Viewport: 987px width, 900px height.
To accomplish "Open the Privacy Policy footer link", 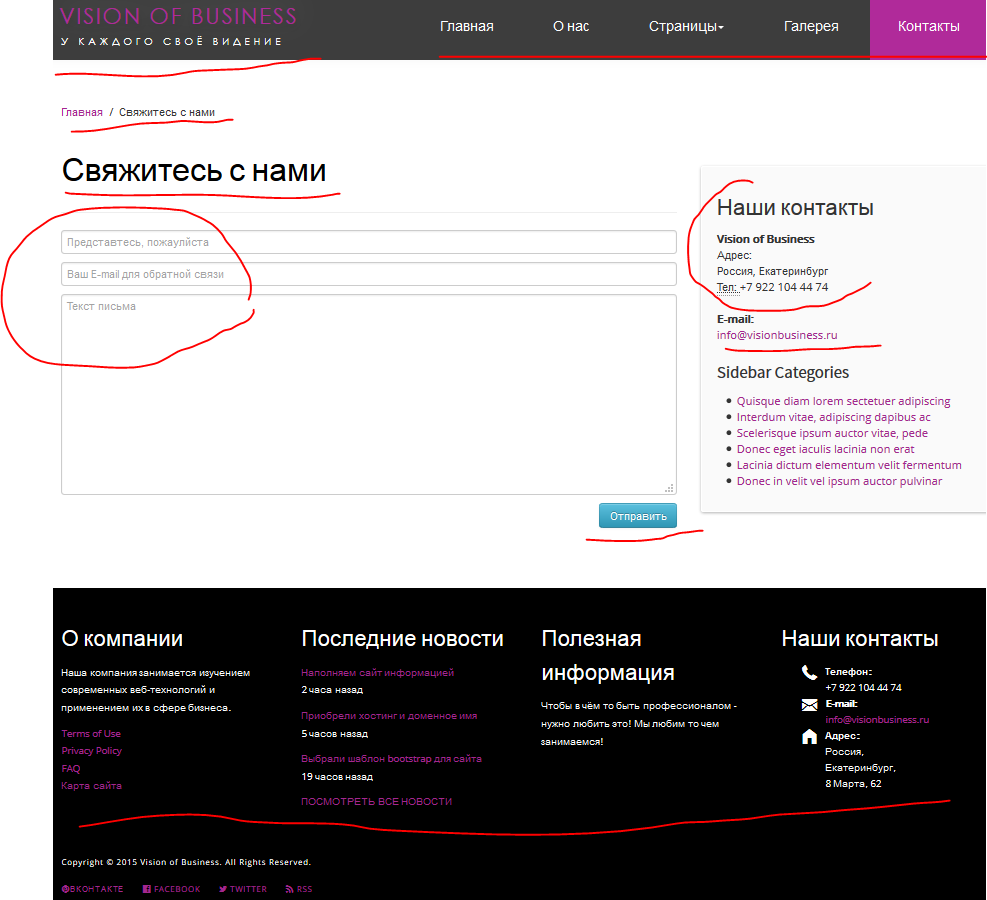I will (x=91, y=751).
